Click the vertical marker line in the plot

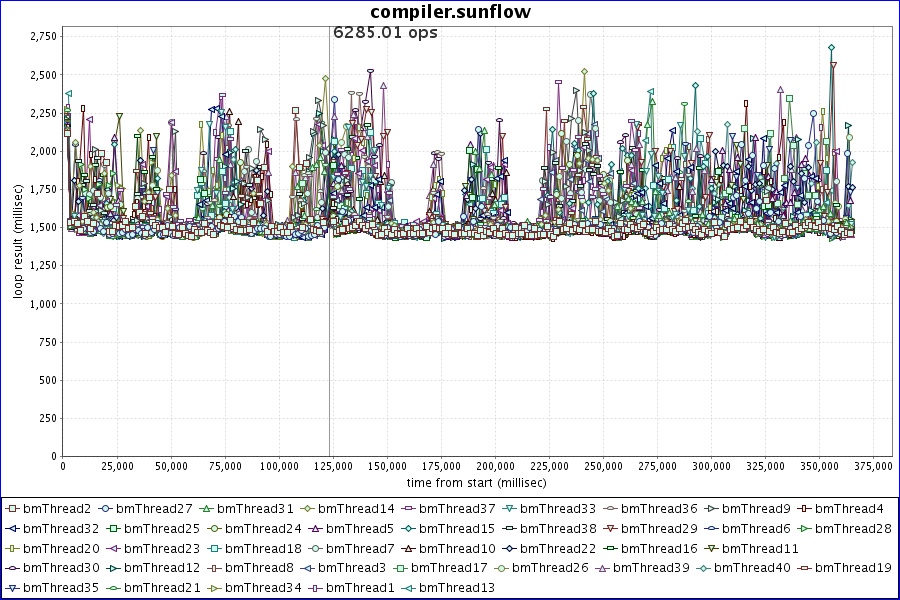click(329, 300)
